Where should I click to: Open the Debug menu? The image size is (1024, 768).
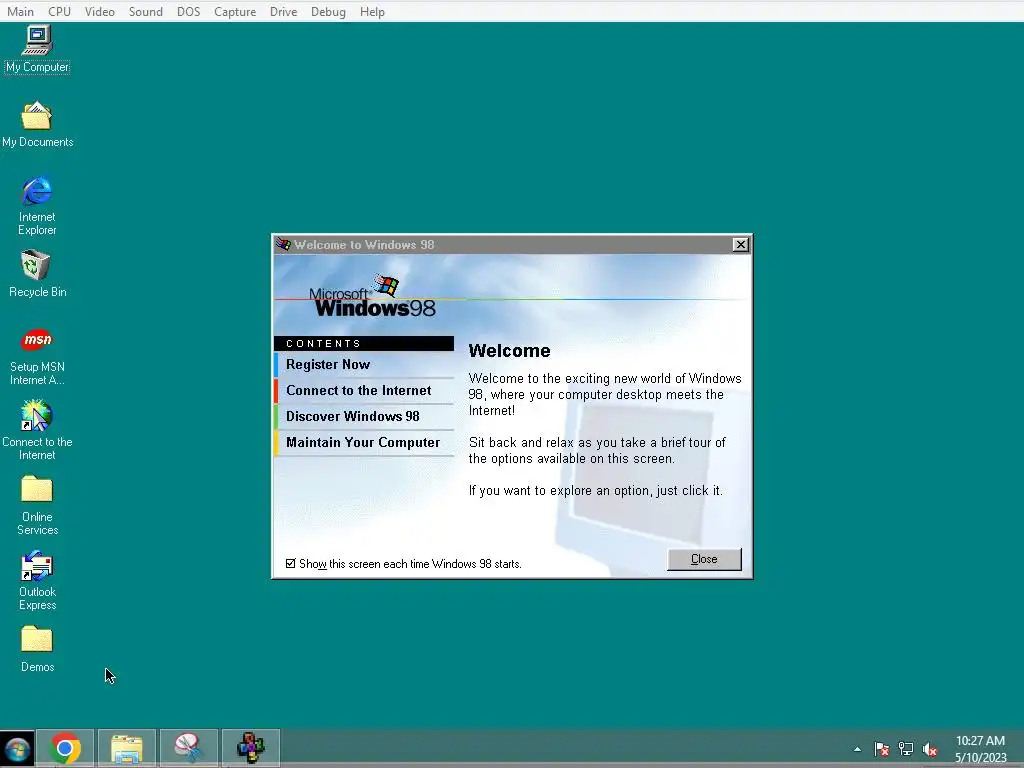[328, 12]
